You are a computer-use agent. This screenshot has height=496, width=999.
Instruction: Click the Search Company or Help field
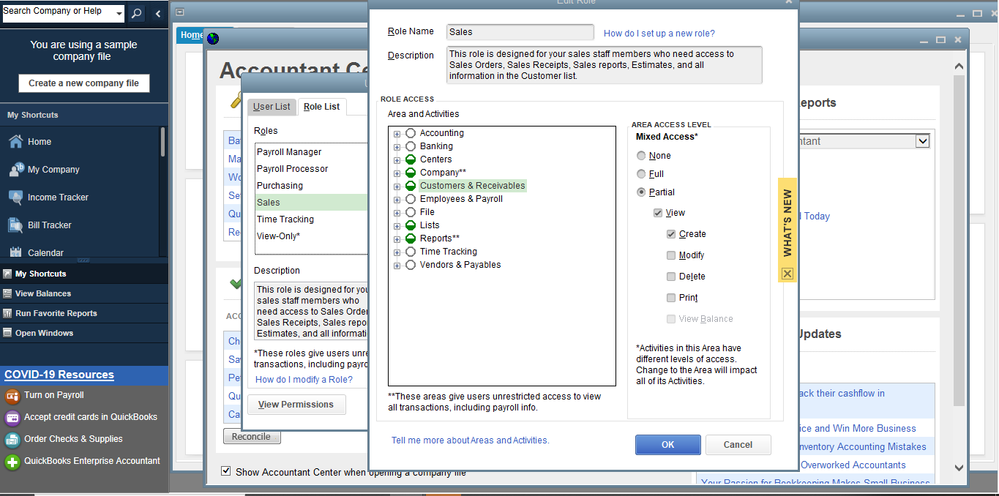click(58, 13)
